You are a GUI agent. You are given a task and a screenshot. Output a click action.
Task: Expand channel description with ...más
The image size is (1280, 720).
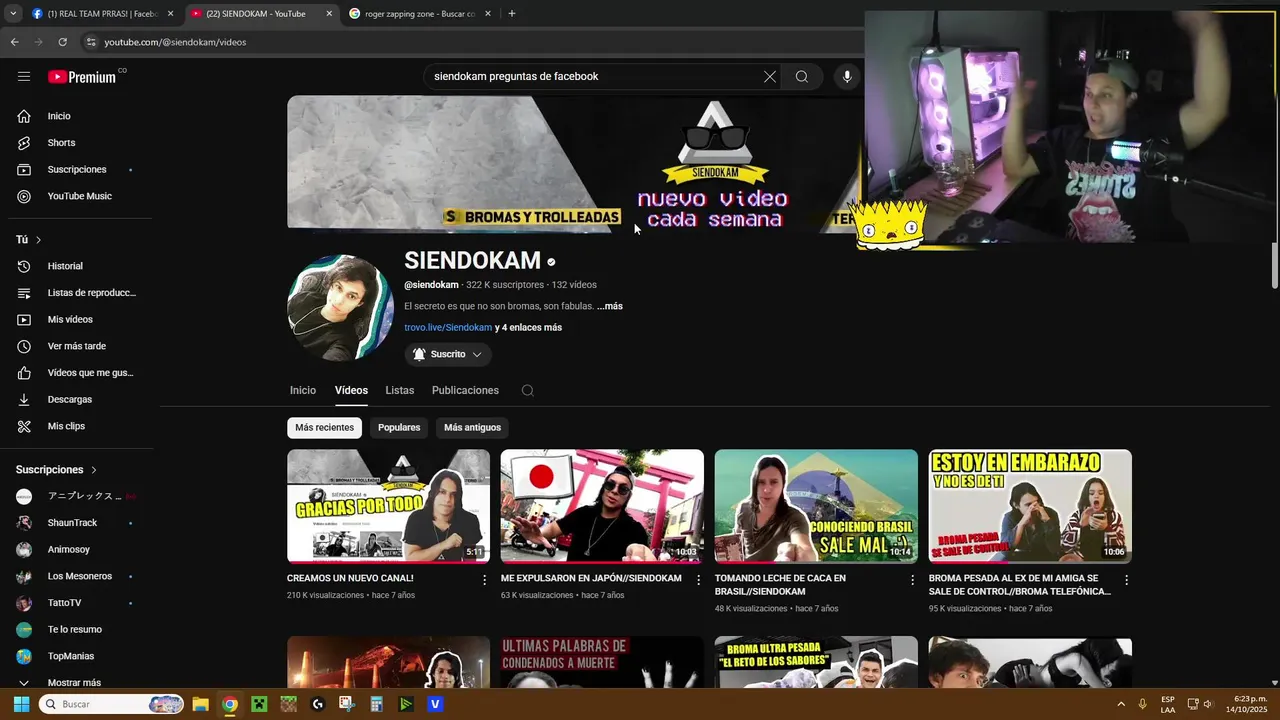(610, 306)
